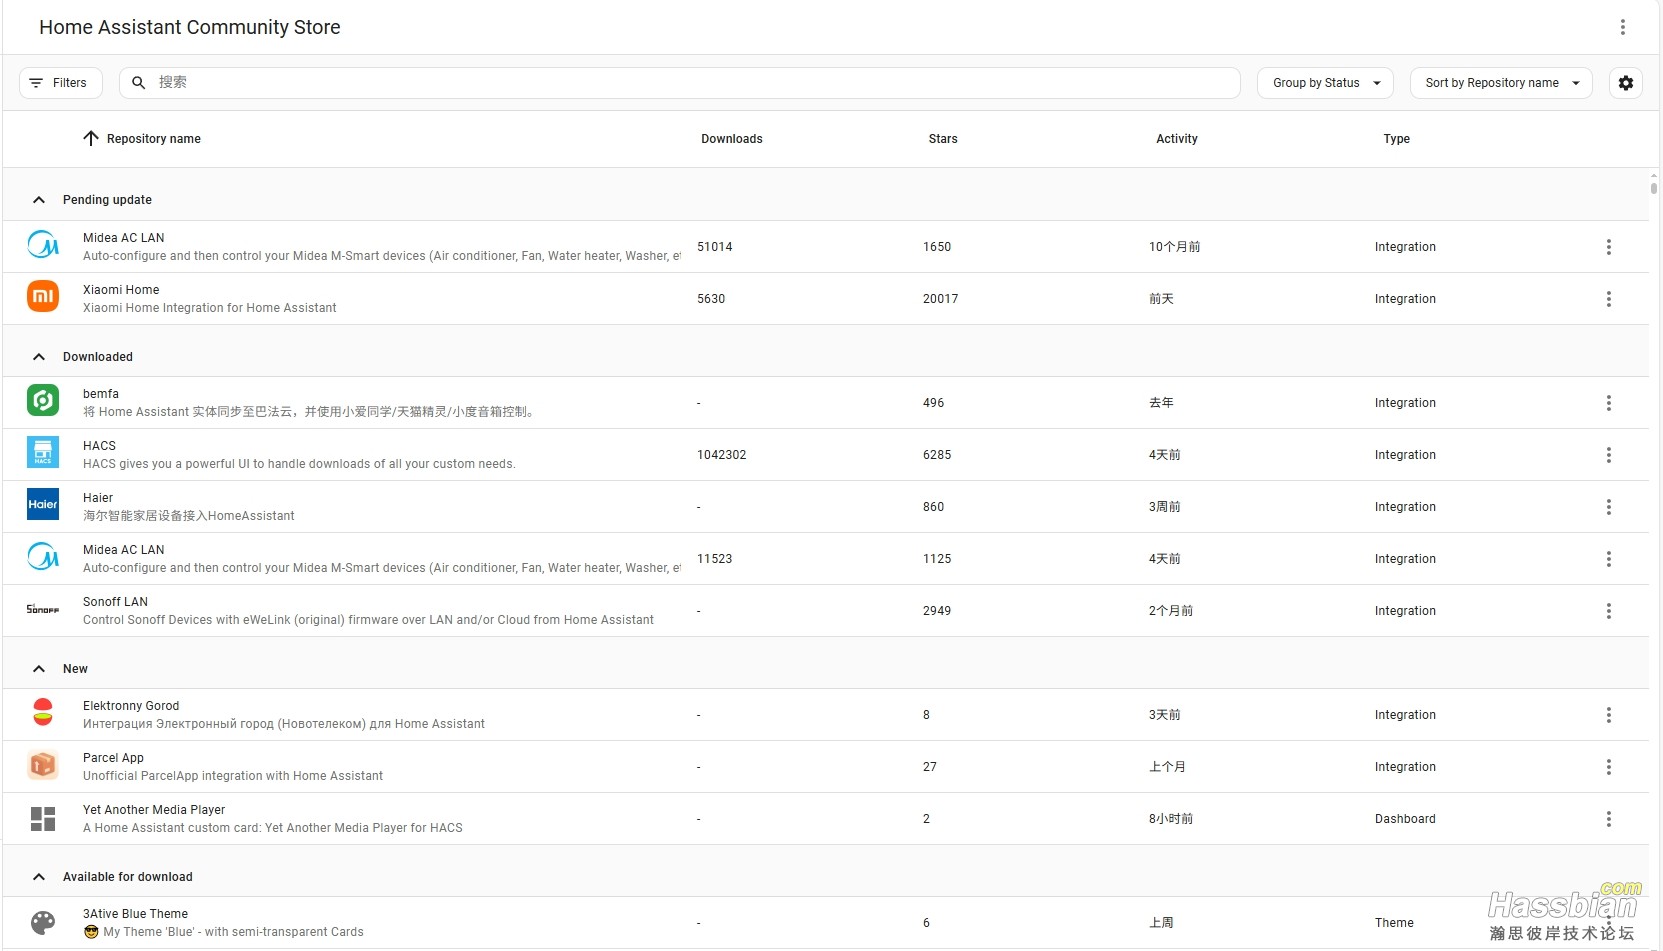Click the search magnifier icon
This screenshot has height=951, width=1663.
point(139,83)
